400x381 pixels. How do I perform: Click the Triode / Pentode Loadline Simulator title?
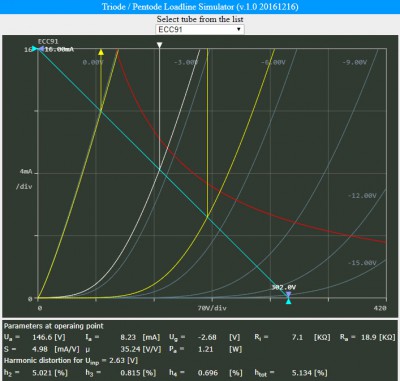pyautogui.click(x=200, y=7)
